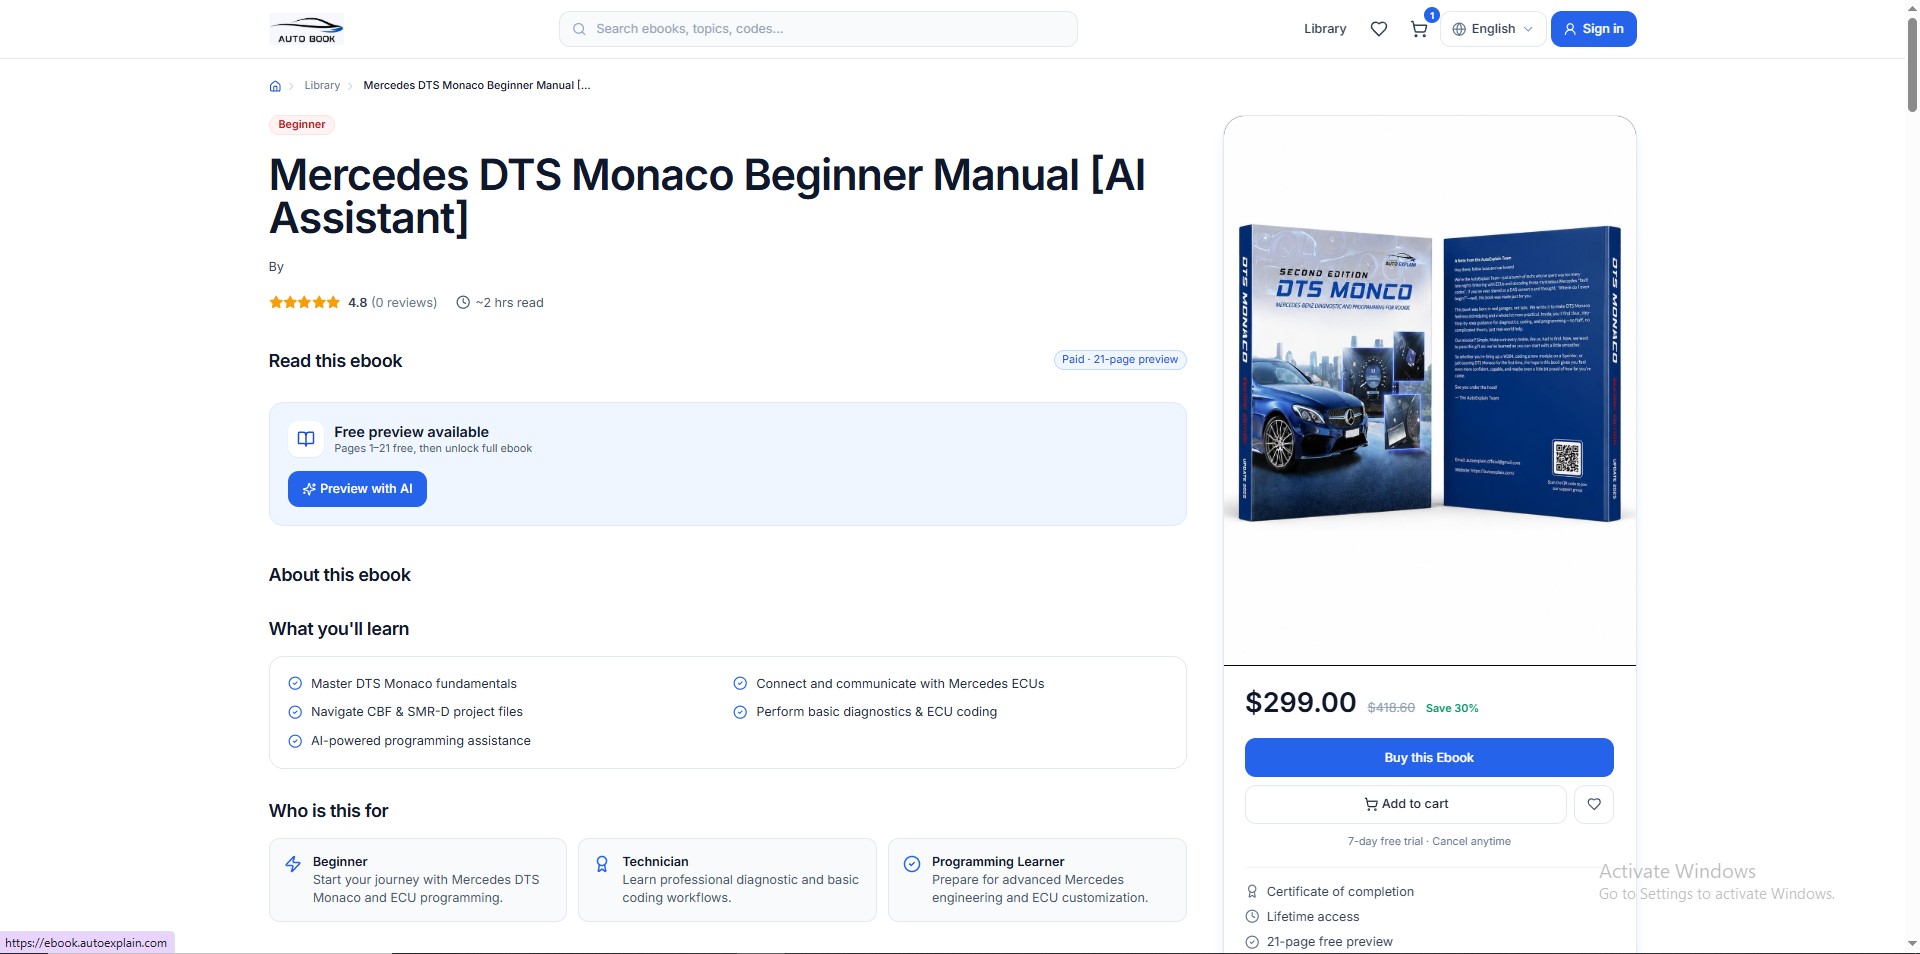Click the Save 30% label
Viewport: 1920px width, 954px height.
[1452, 708]
